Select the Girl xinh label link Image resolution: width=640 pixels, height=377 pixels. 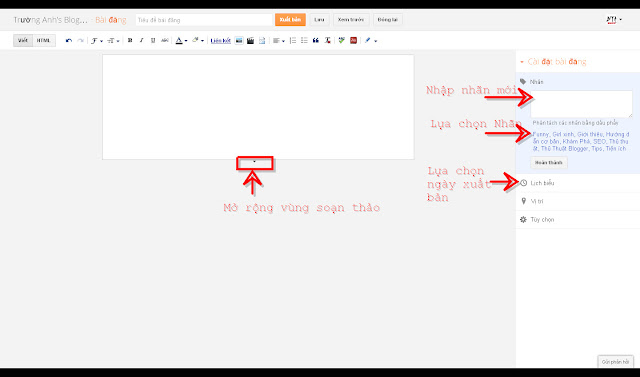tap(563, 134)
